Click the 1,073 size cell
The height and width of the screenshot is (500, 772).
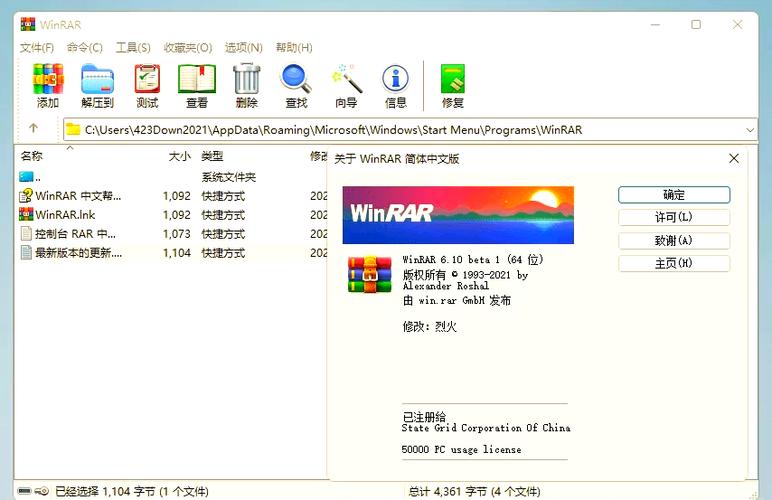click(x=177, y=234)
